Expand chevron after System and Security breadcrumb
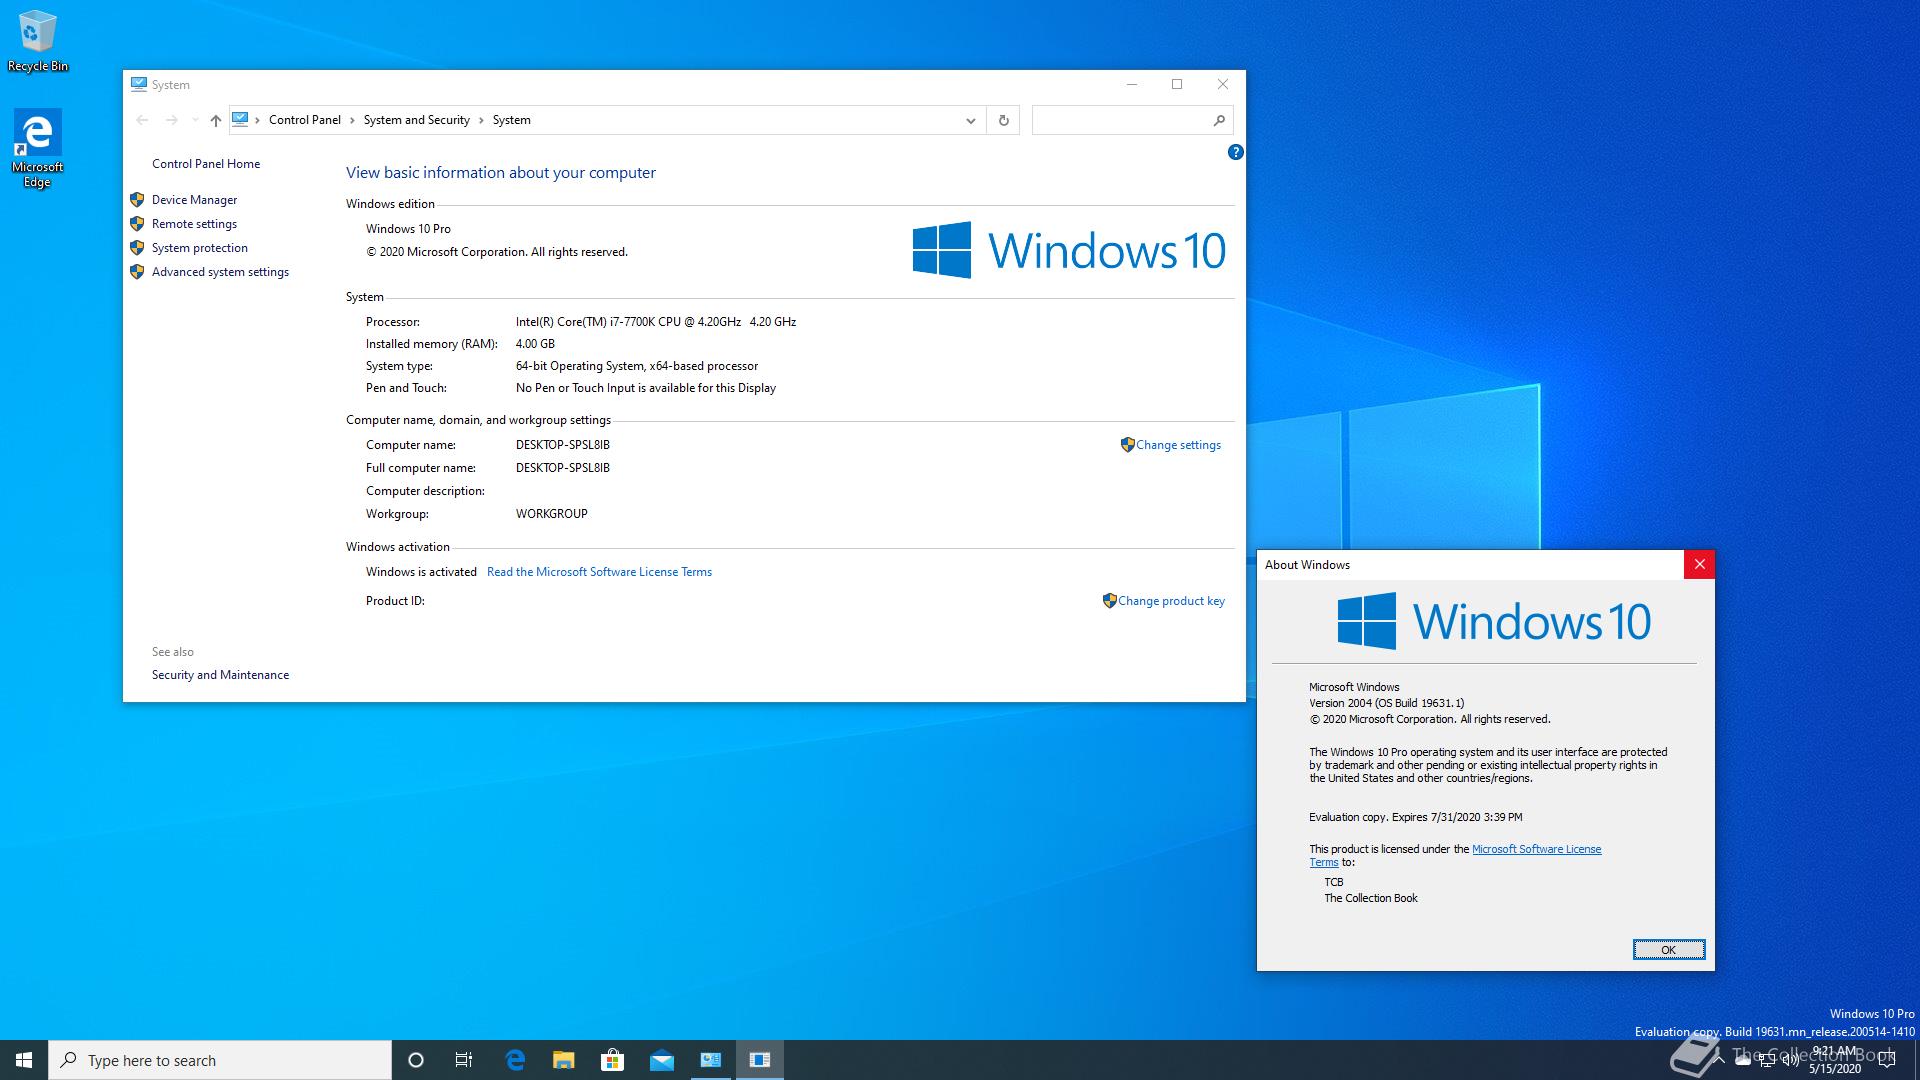The width and height of the screenshot is (1920, 1080). tap(481, 120)
